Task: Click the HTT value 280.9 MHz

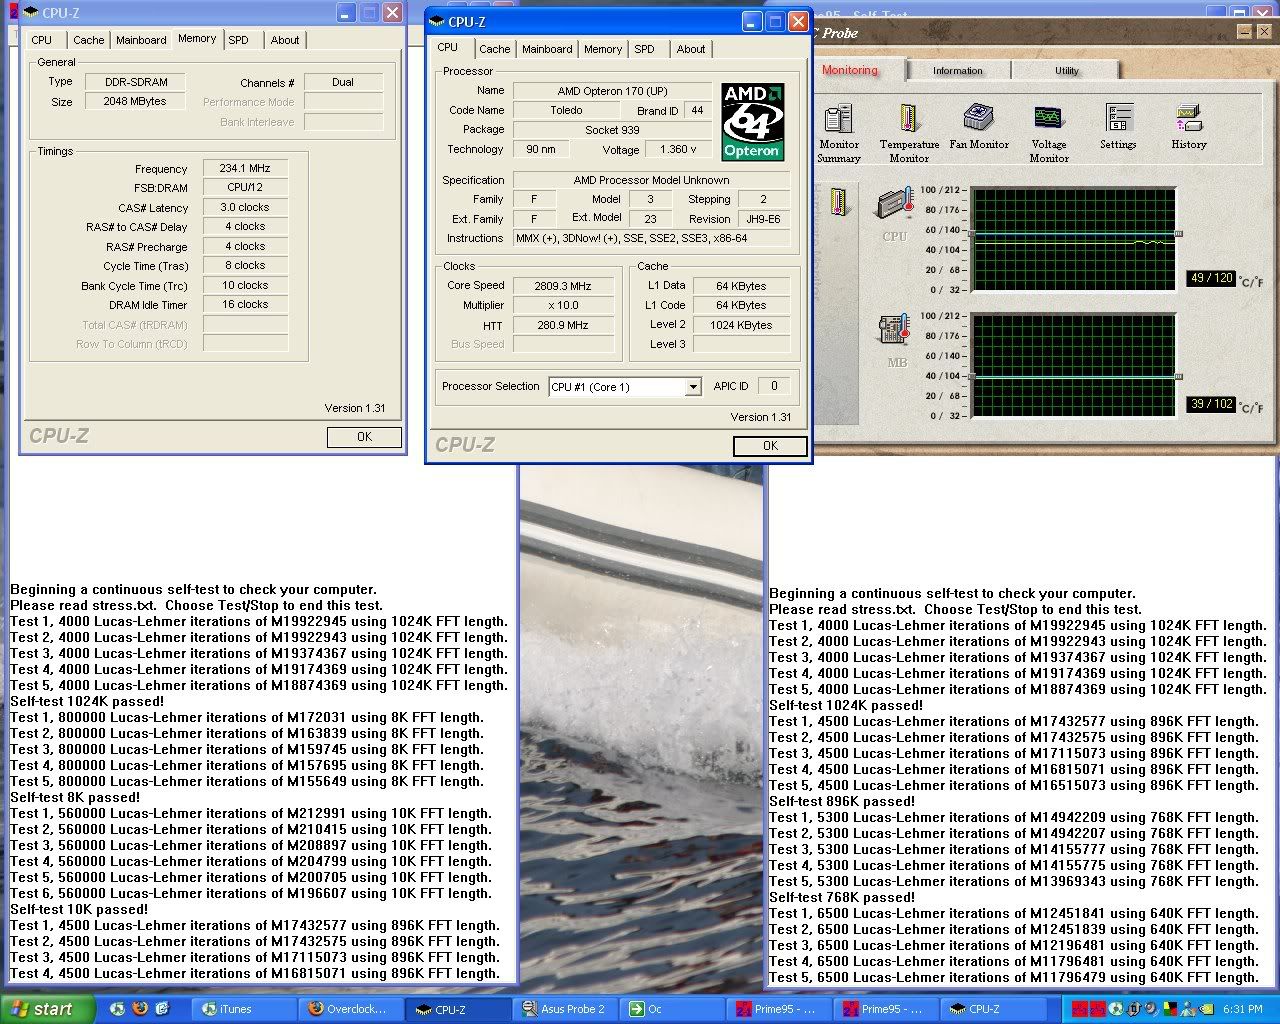Action: click(x=562, y=325)
